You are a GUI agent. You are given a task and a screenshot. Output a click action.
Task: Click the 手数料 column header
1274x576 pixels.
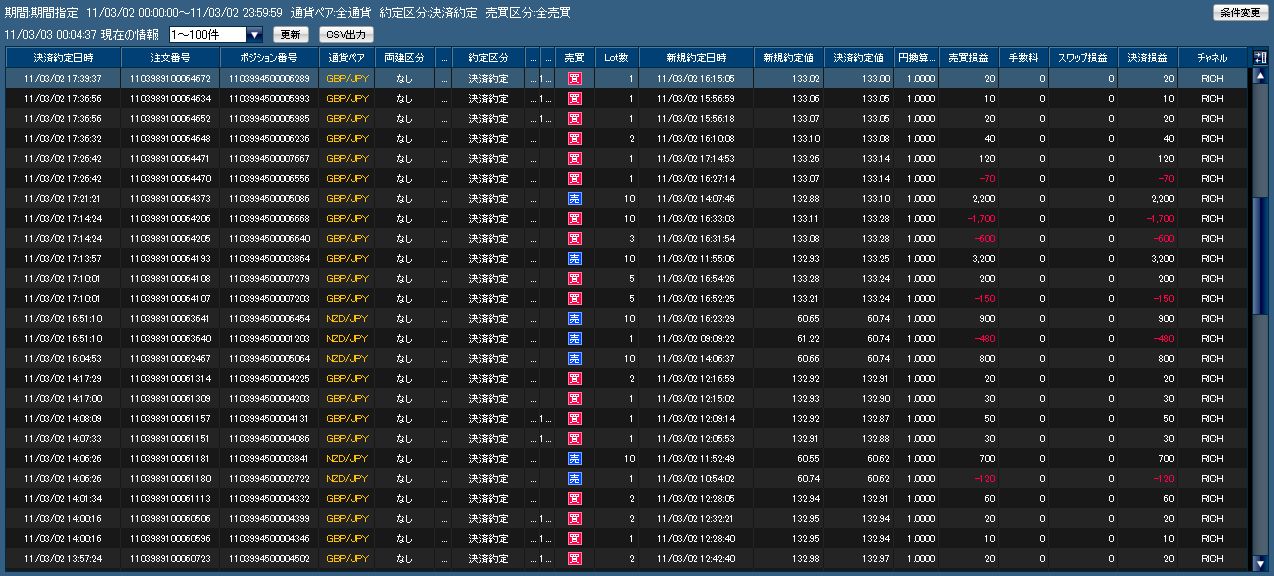click(1024, 58)
